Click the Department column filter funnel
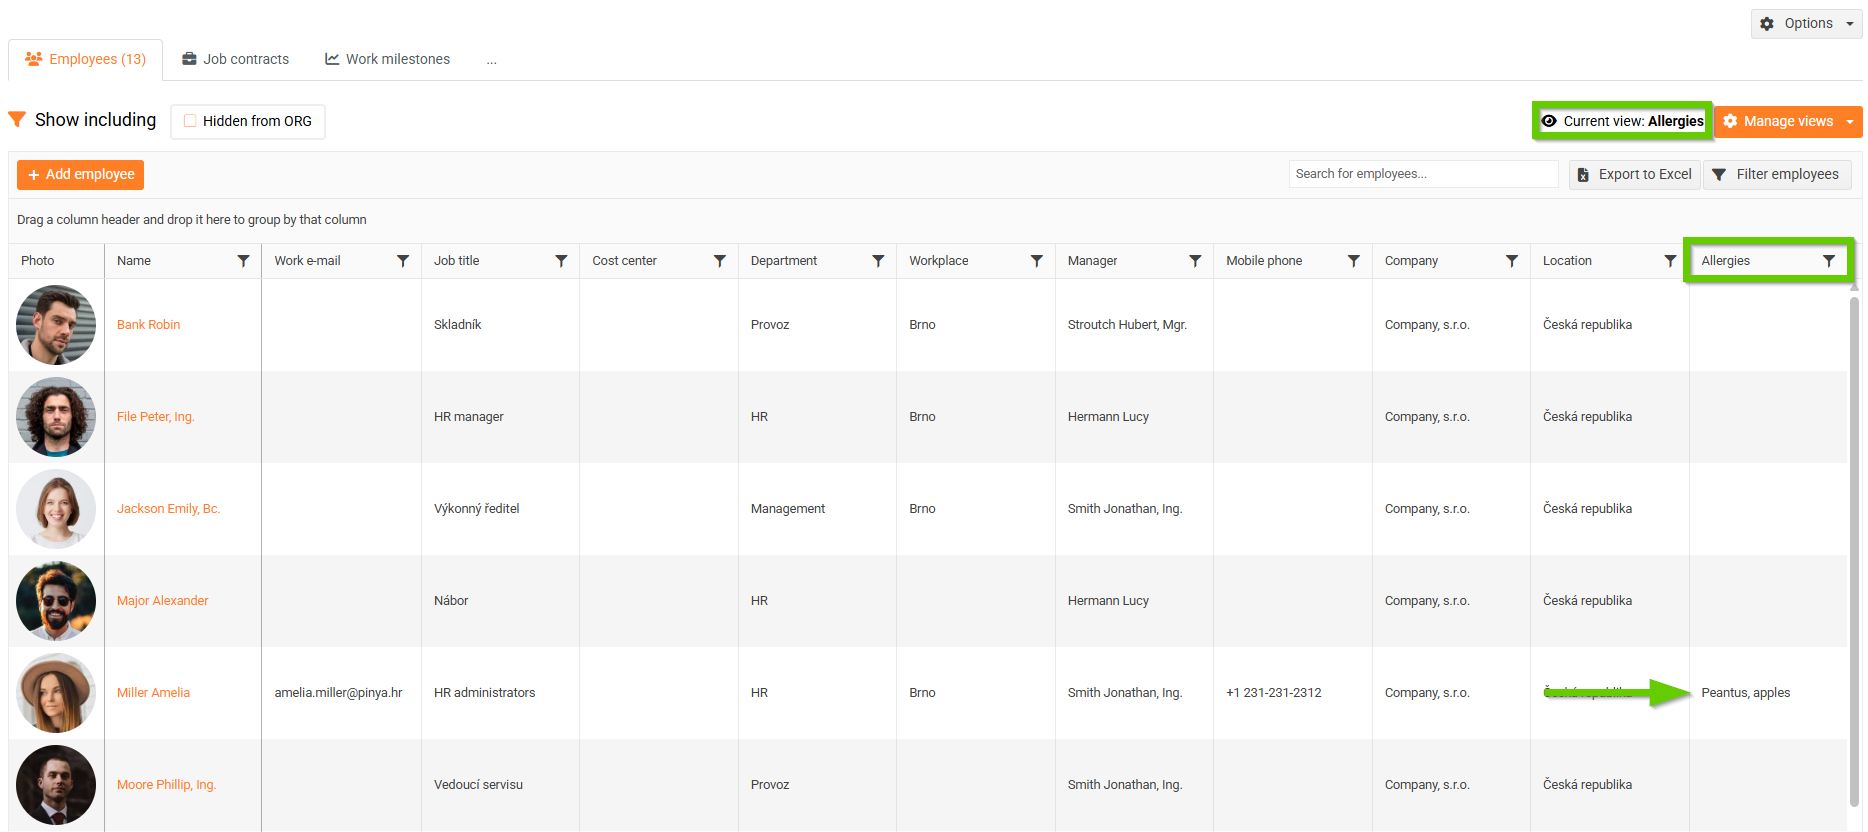This screenshot has height=832, width=1868. (x=878, y=261)
